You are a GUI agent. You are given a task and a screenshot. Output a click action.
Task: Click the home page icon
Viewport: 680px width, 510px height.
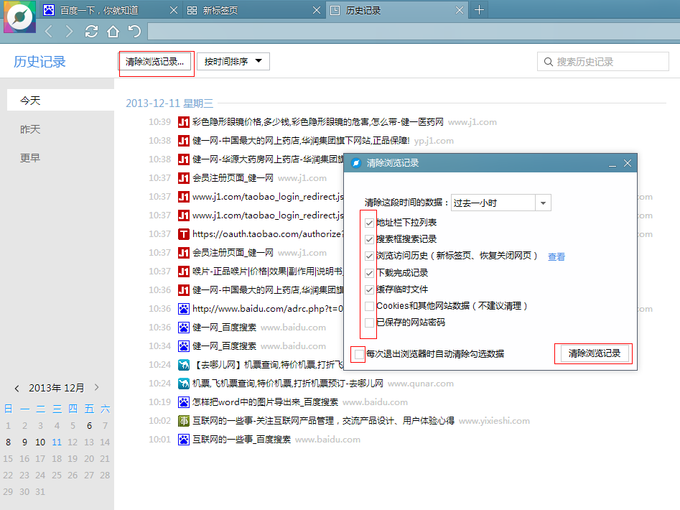coord(113,31)
